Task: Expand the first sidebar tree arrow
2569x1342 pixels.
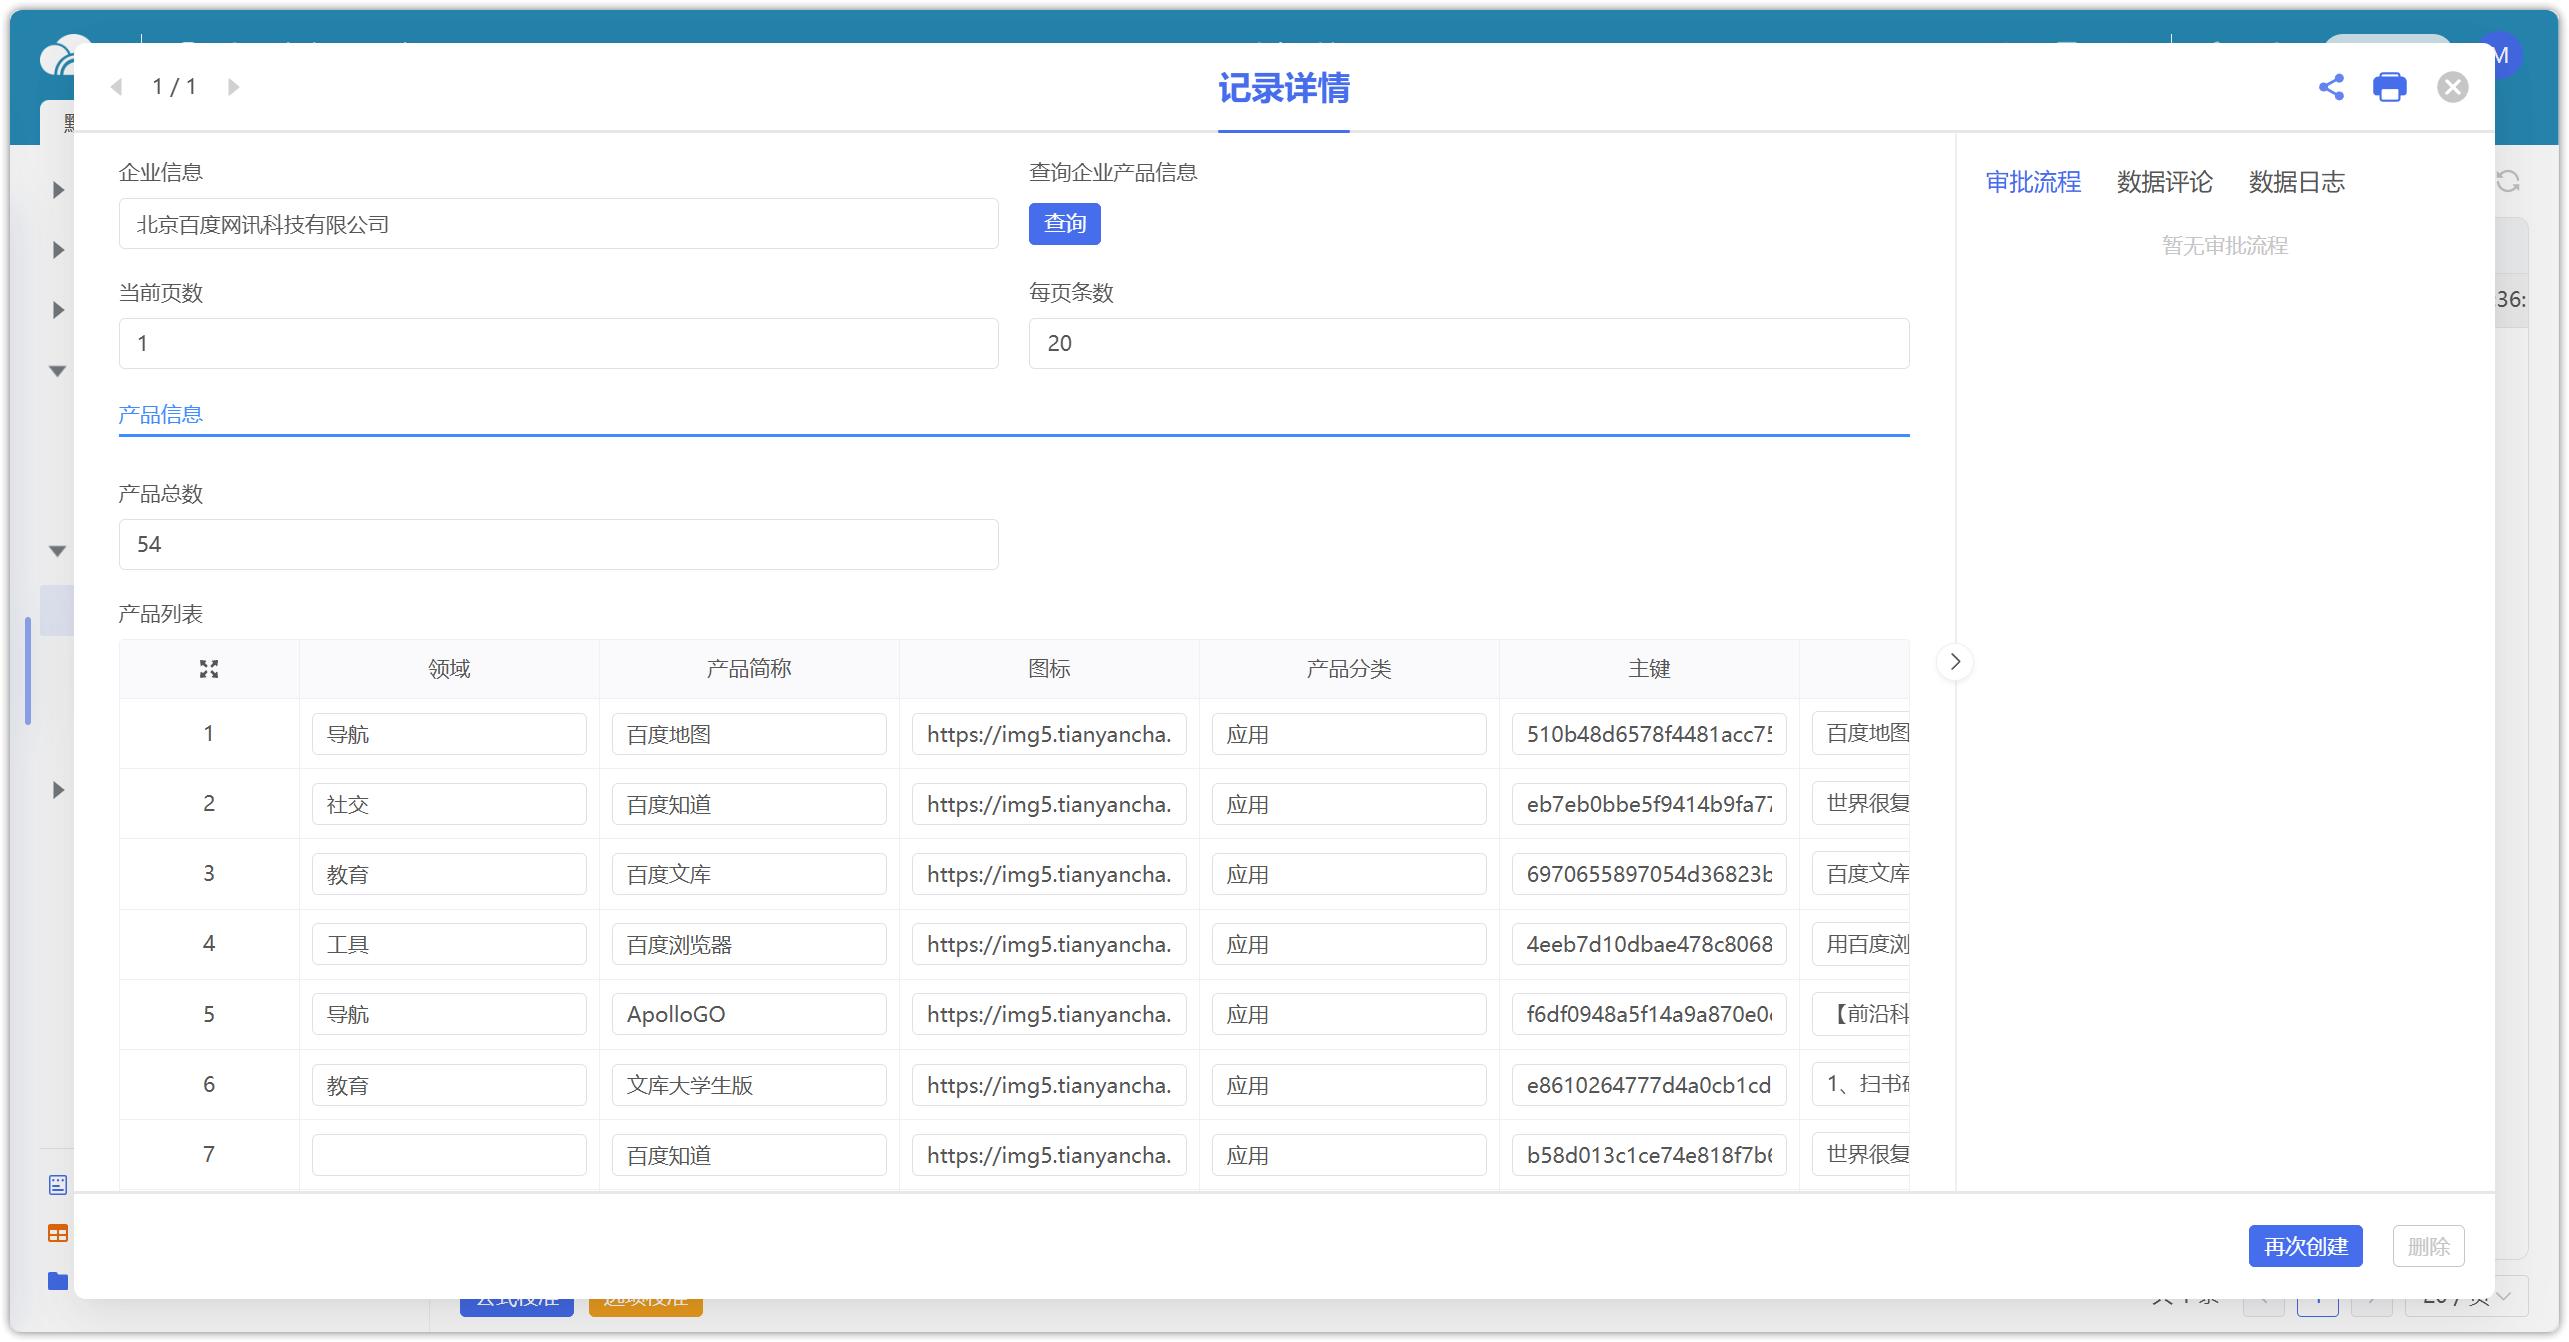Action: [x=58, y=190]
